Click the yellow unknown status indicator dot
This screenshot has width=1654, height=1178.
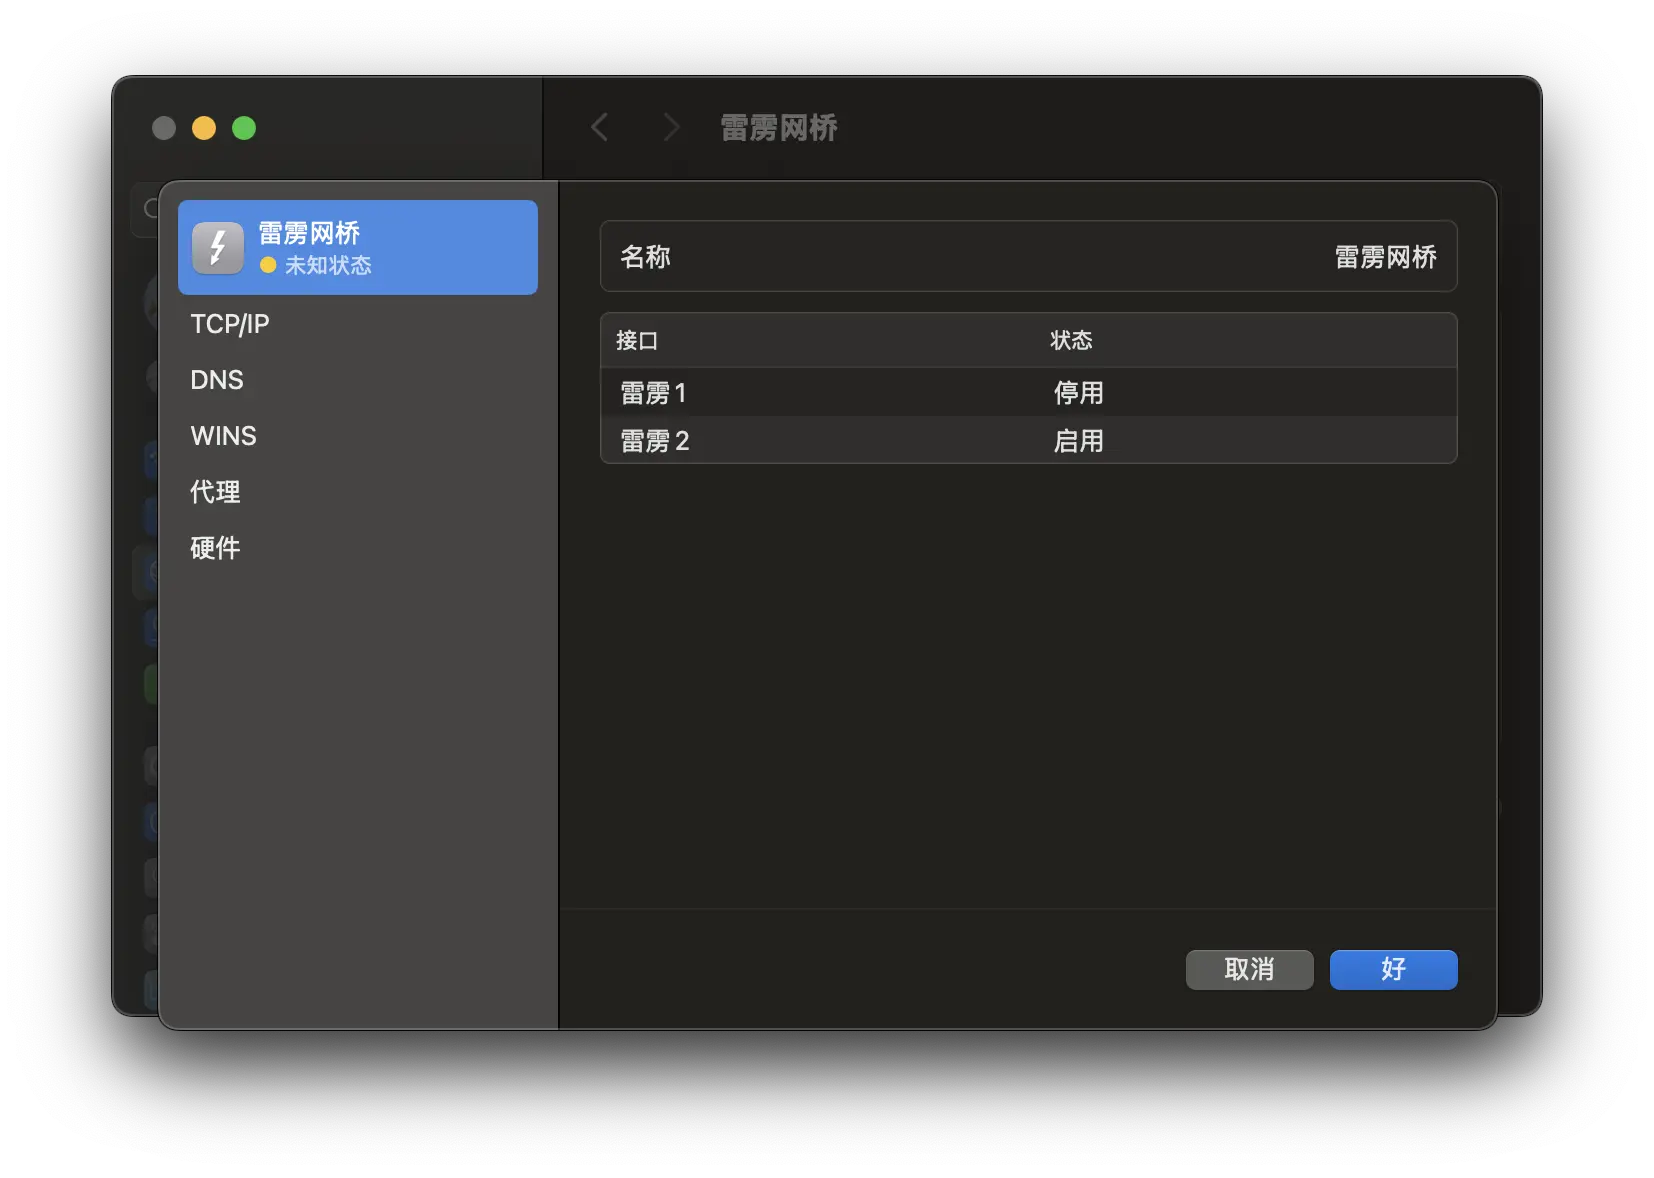pyautogui.click(x=266, y=266)
